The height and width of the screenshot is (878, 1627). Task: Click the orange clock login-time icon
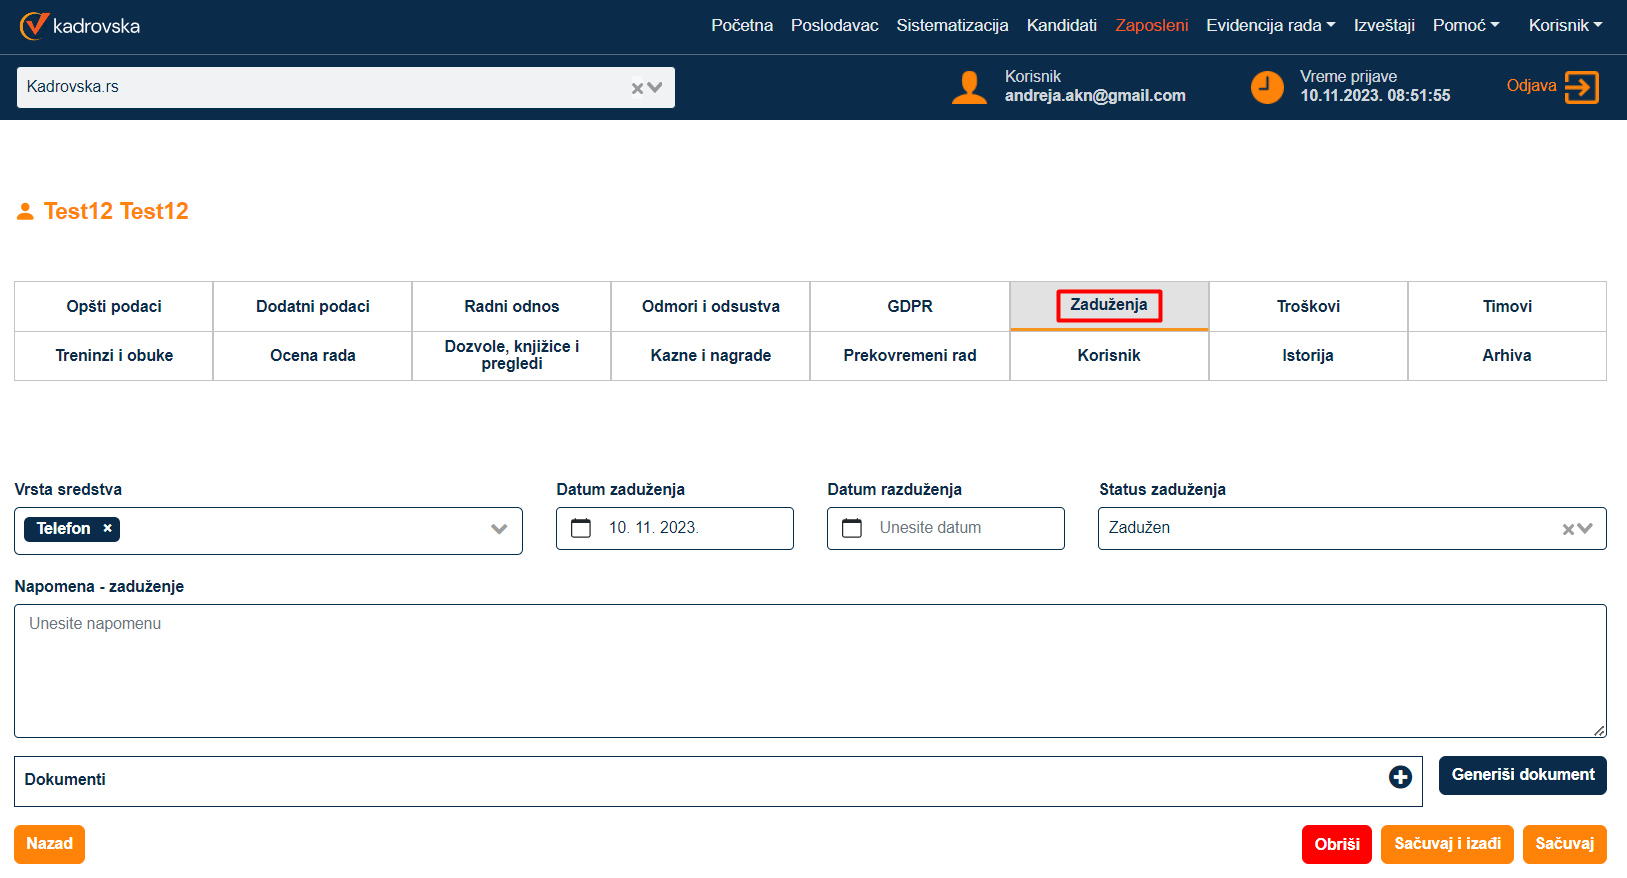1267,87
